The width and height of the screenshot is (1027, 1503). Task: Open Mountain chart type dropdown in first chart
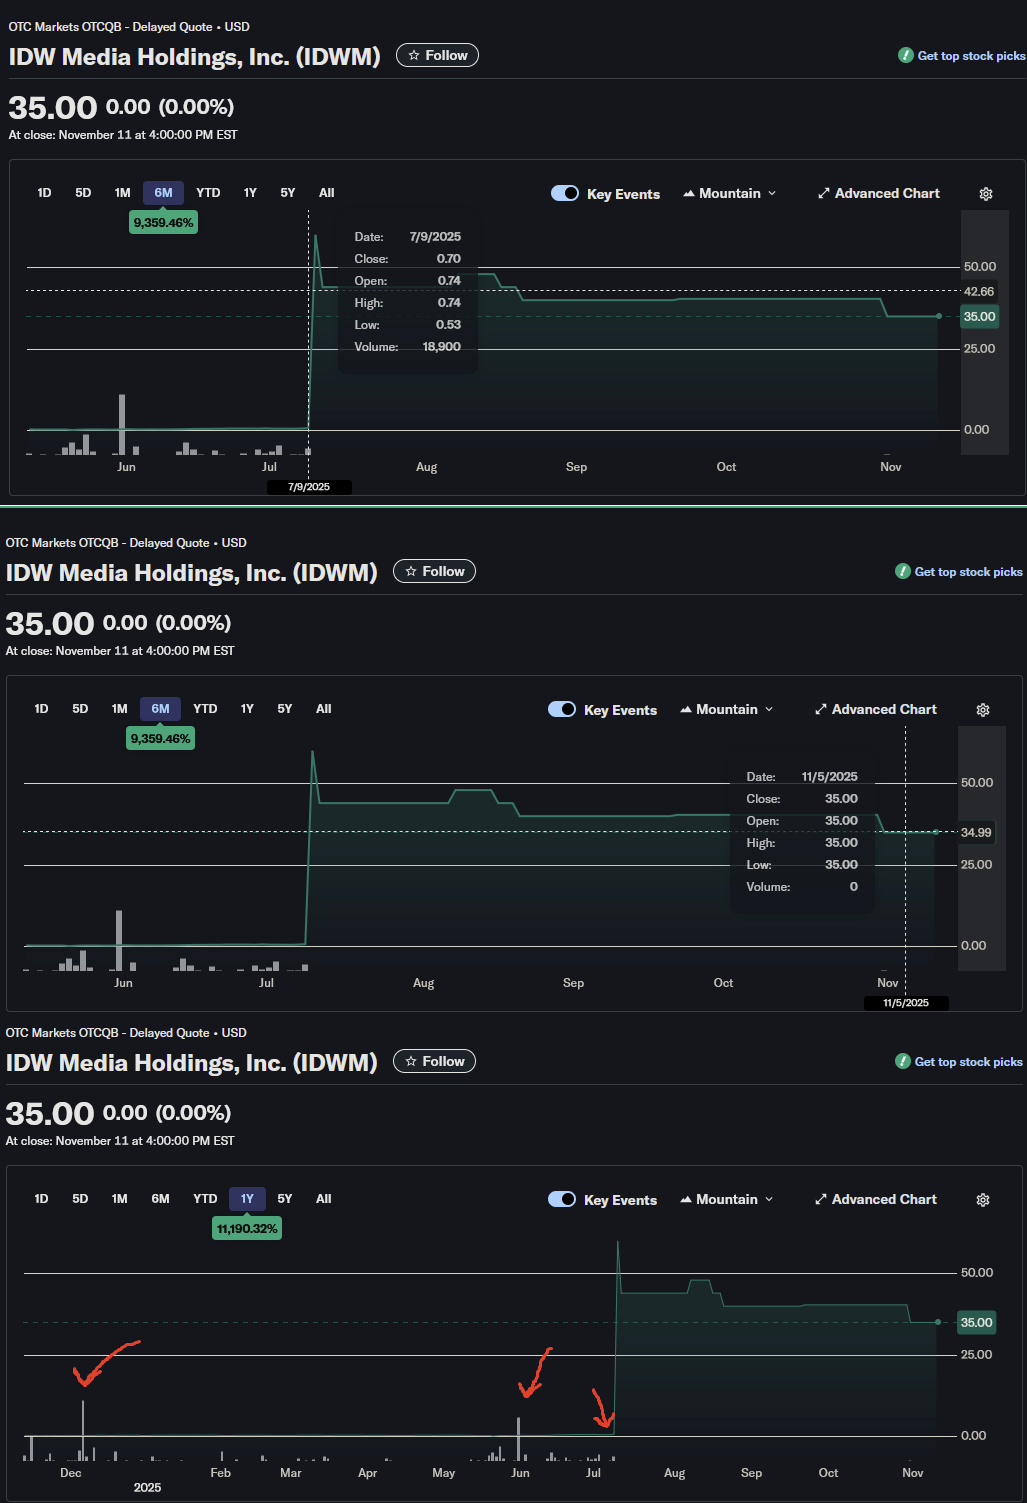tap(729, 193)
